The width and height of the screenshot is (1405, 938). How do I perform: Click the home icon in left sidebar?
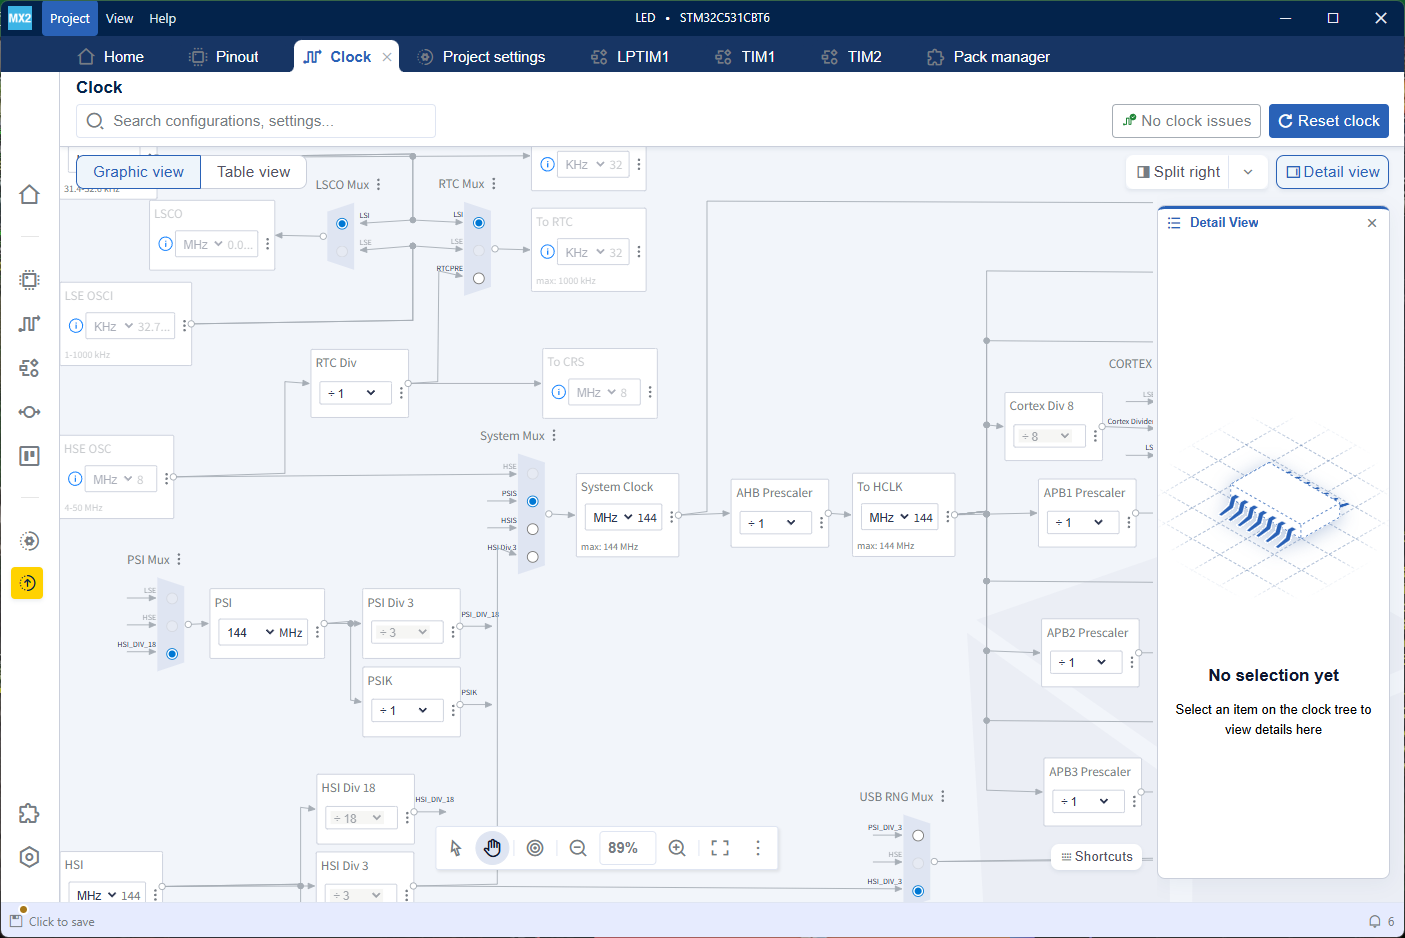click(x=29, y=194)
